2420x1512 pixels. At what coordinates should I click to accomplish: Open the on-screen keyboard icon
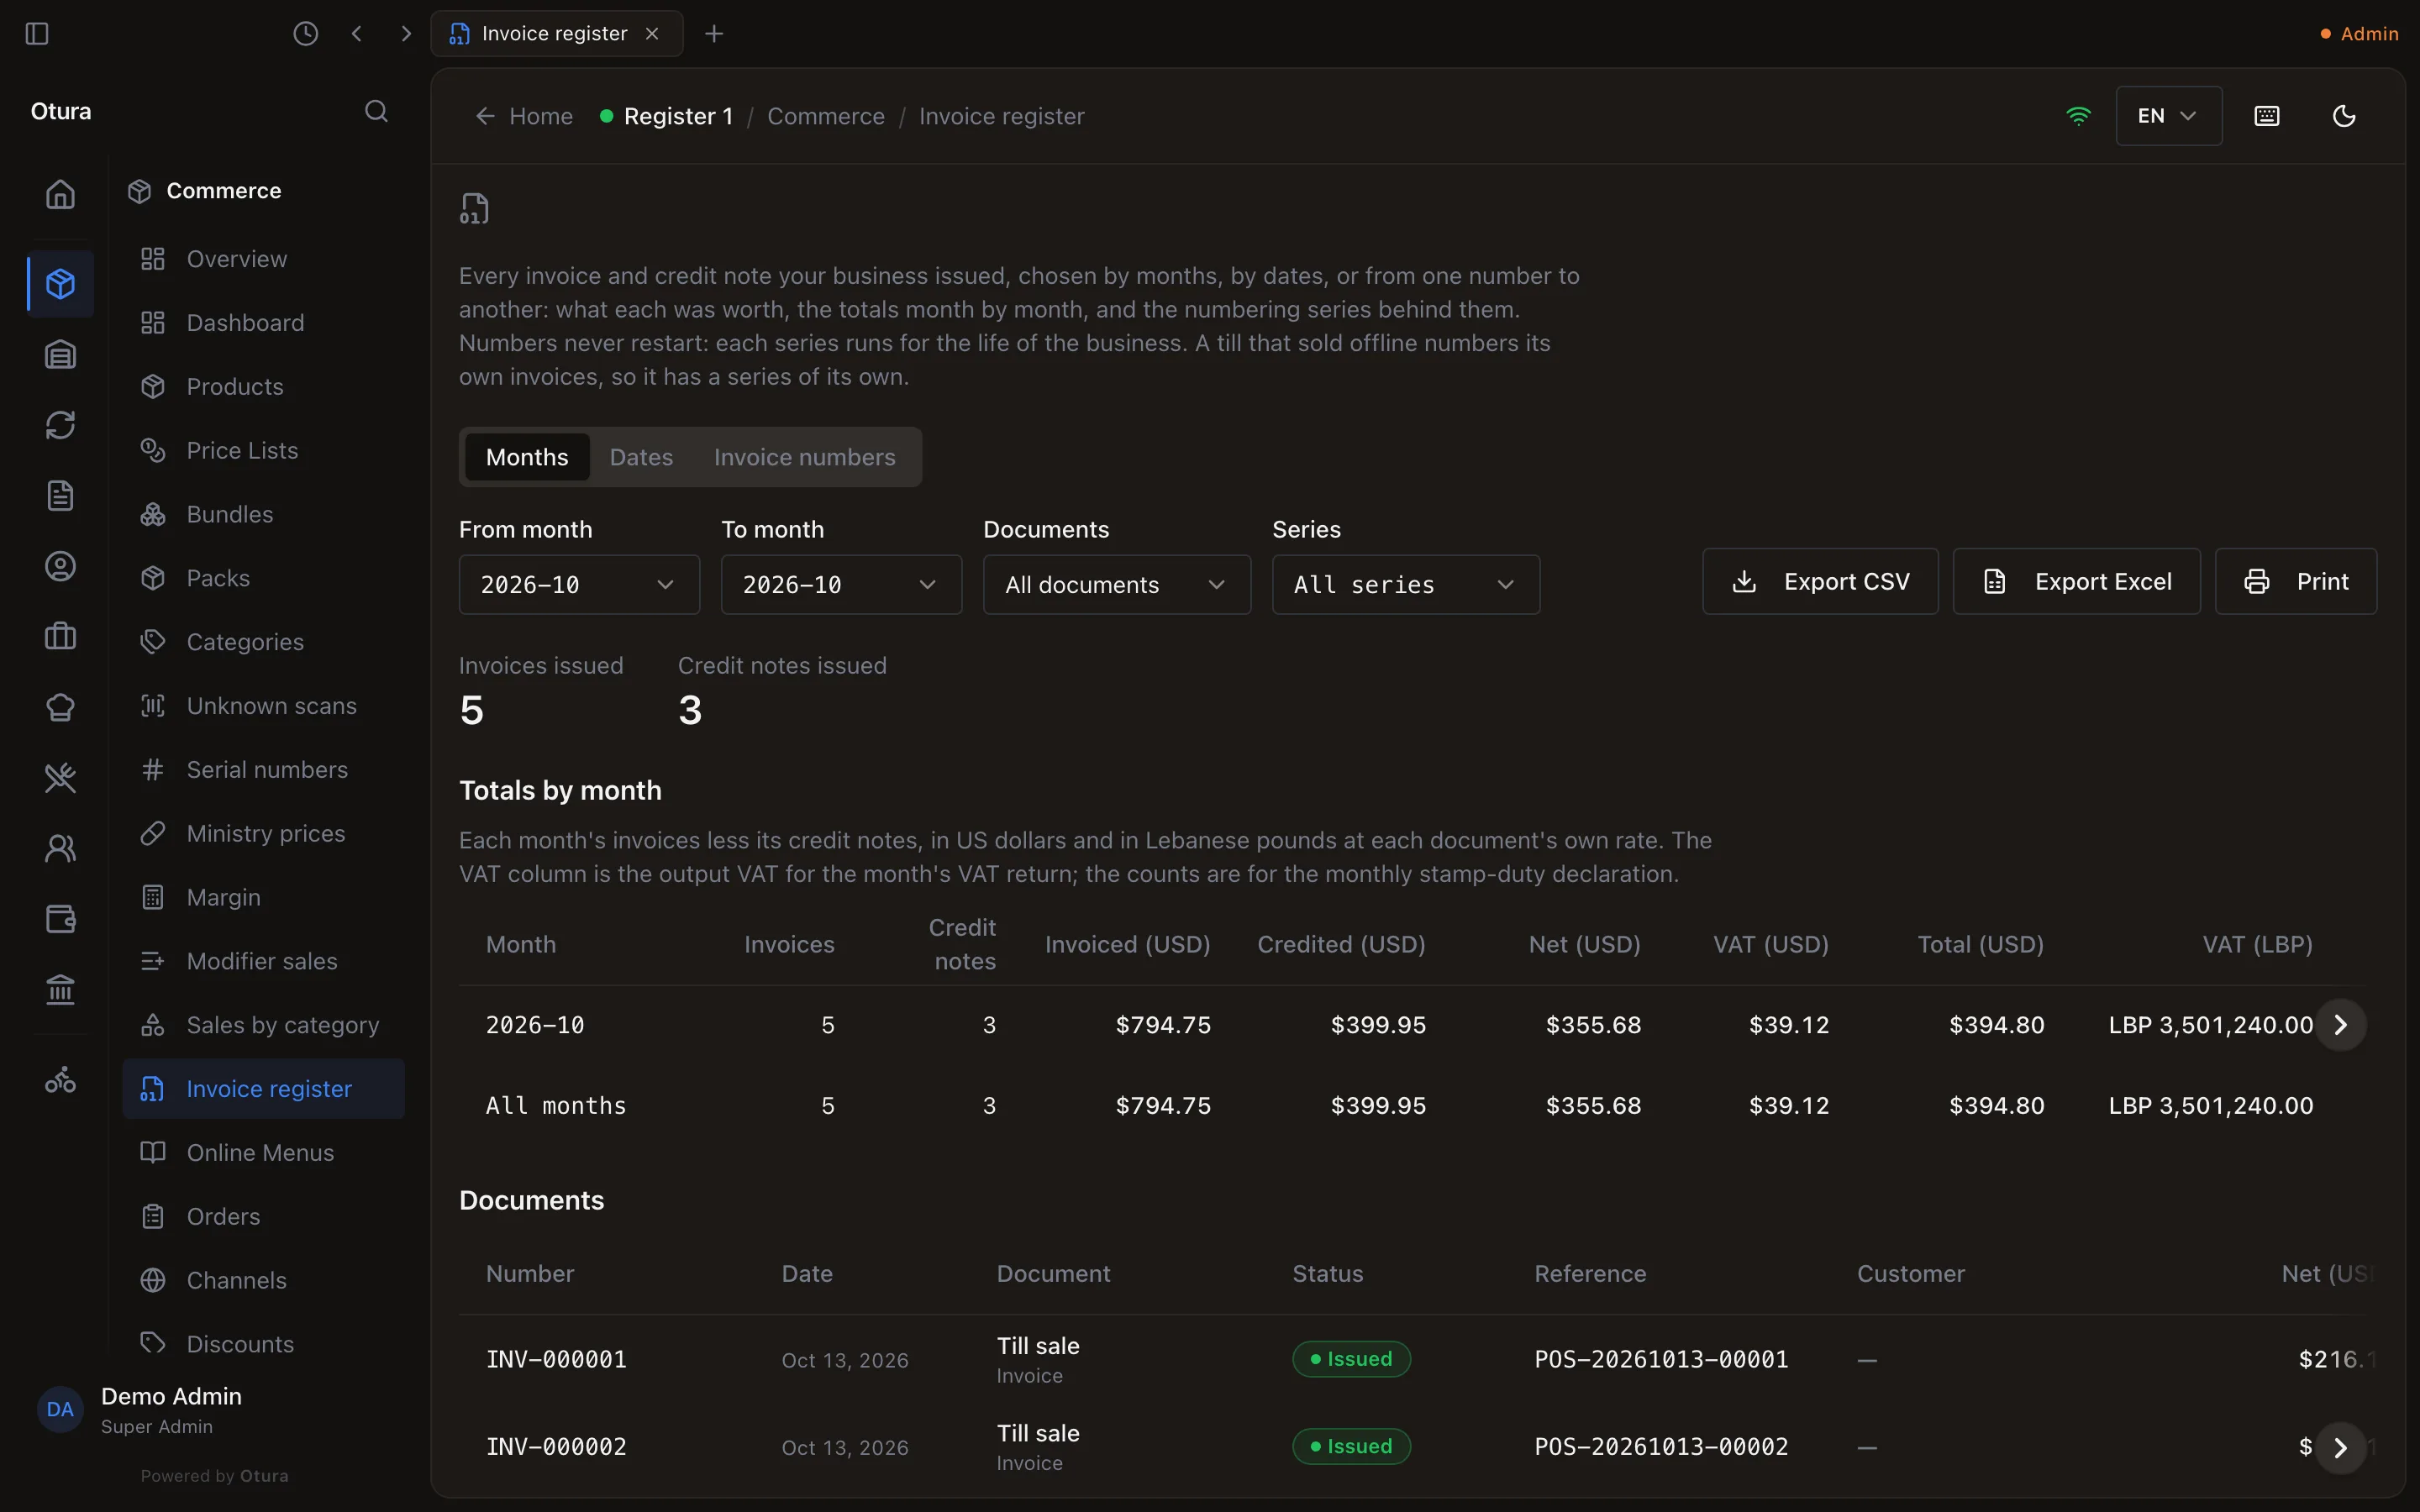point(2267,116)
